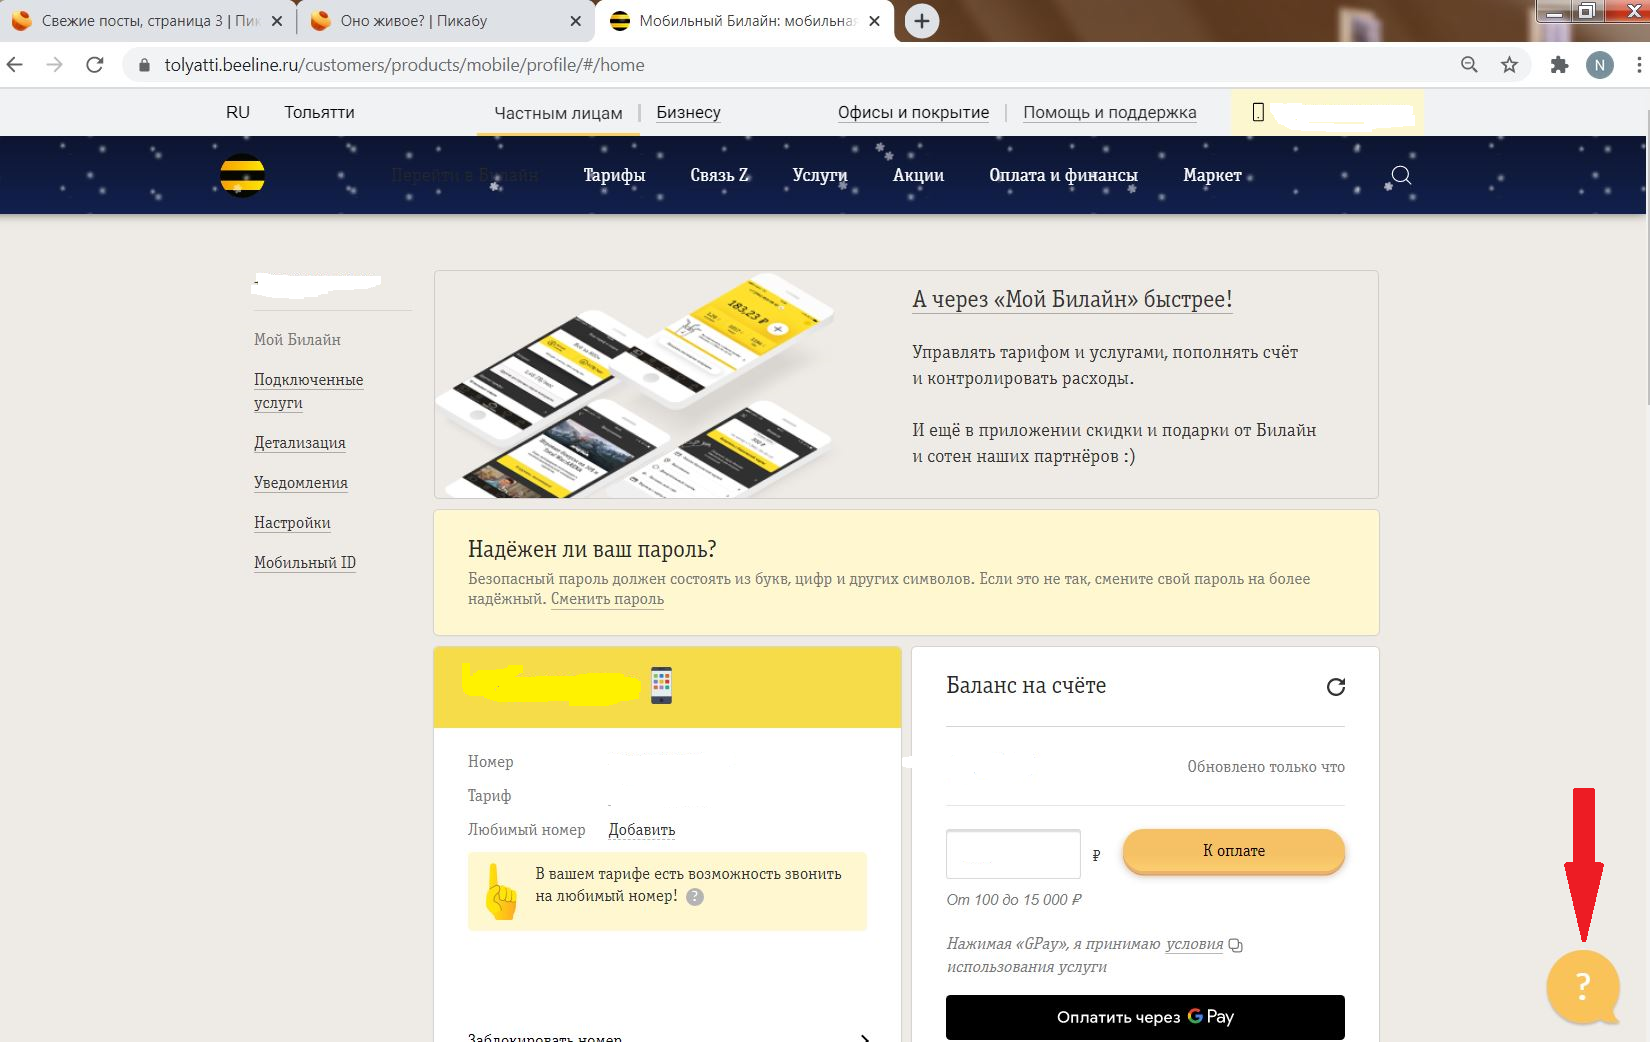
Task: Open Оплата и финансы menu
Action: click(1063, 176)
